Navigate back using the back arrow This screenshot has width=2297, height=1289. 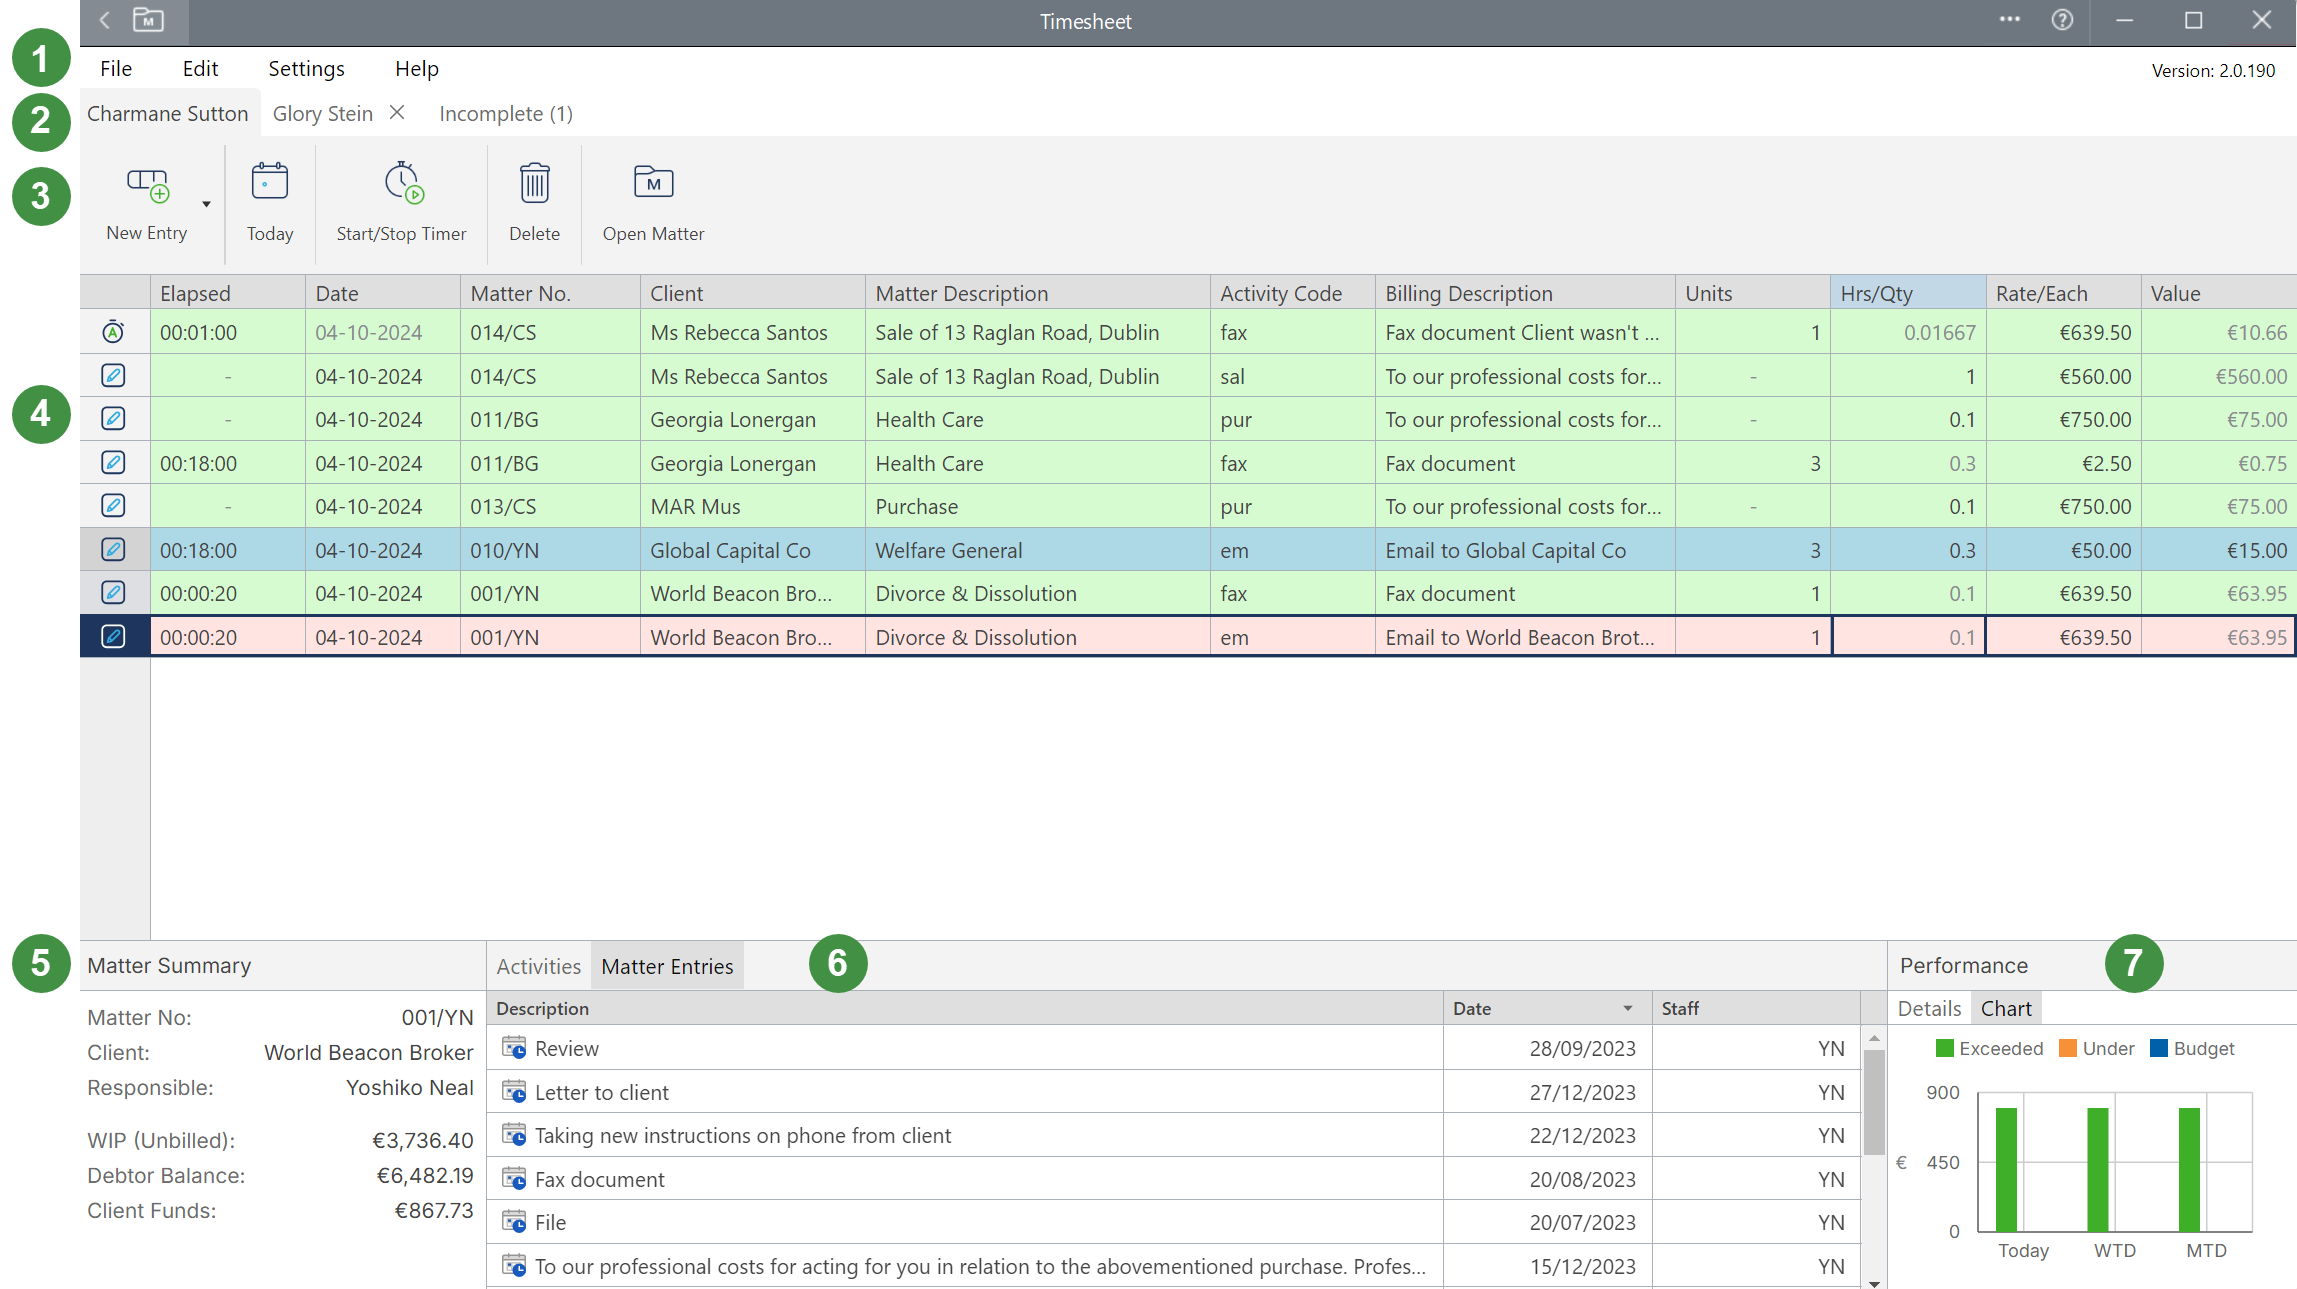click(x=104, y=21)
